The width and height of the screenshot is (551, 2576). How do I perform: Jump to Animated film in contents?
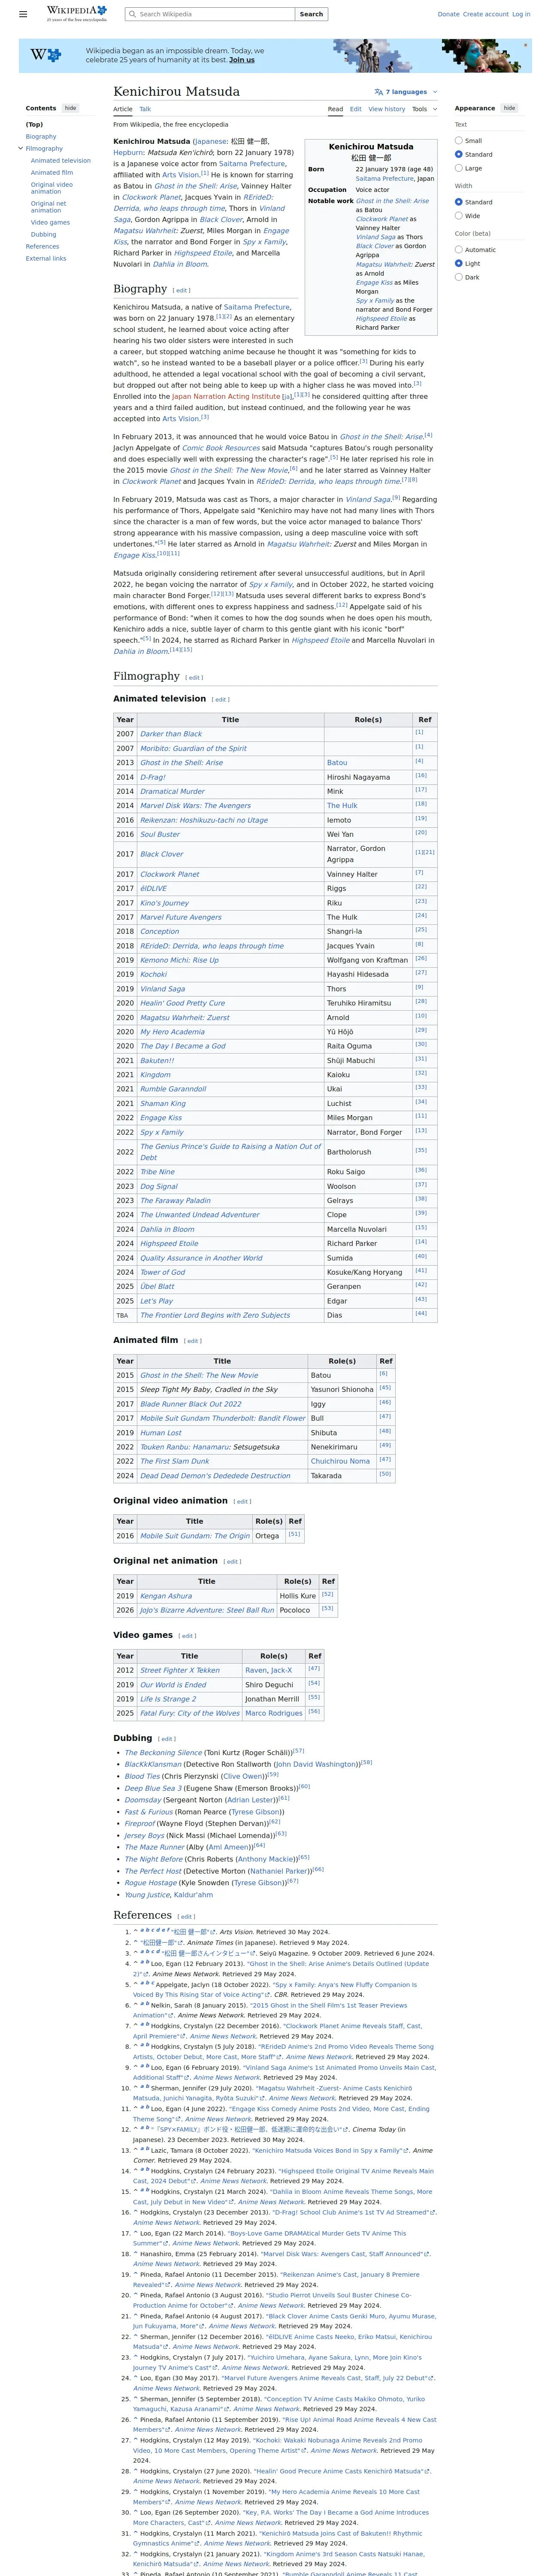[52, 172]
